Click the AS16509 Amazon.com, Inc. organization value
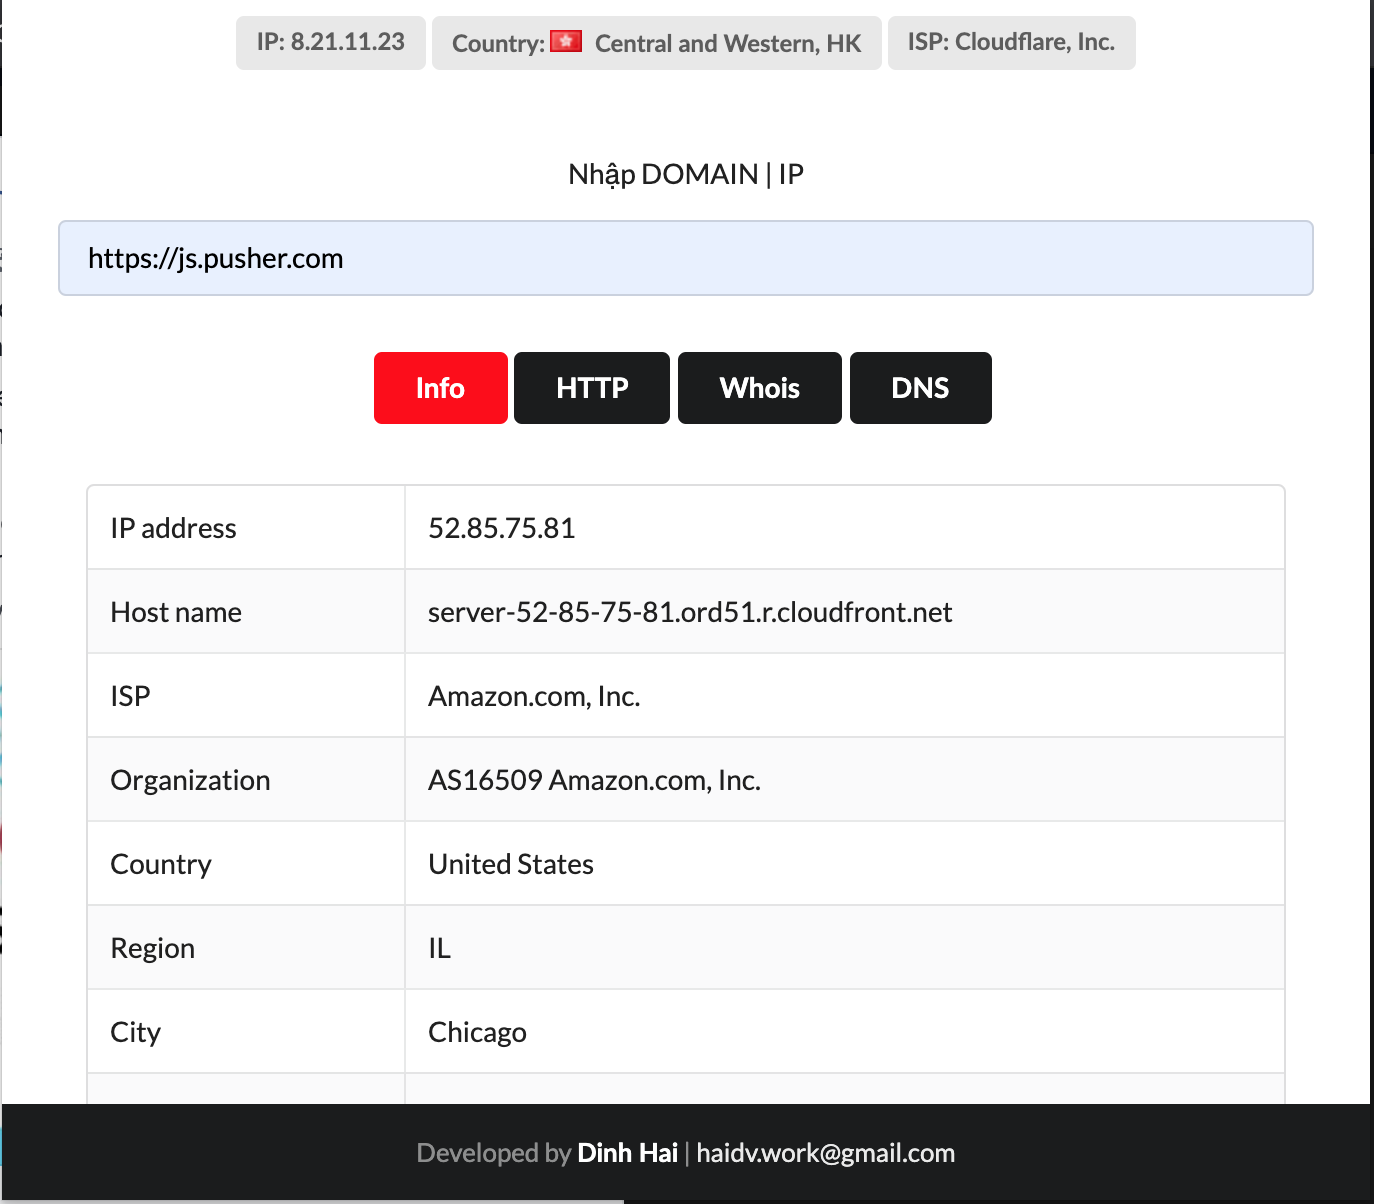1374x1204 pixels. (x=595, y=780)
